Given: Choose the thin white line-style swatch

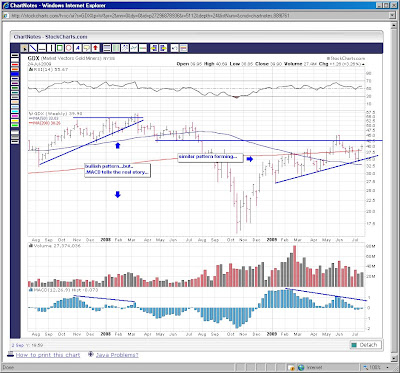Looking at the screenshot, I should (x=15, y=132).
